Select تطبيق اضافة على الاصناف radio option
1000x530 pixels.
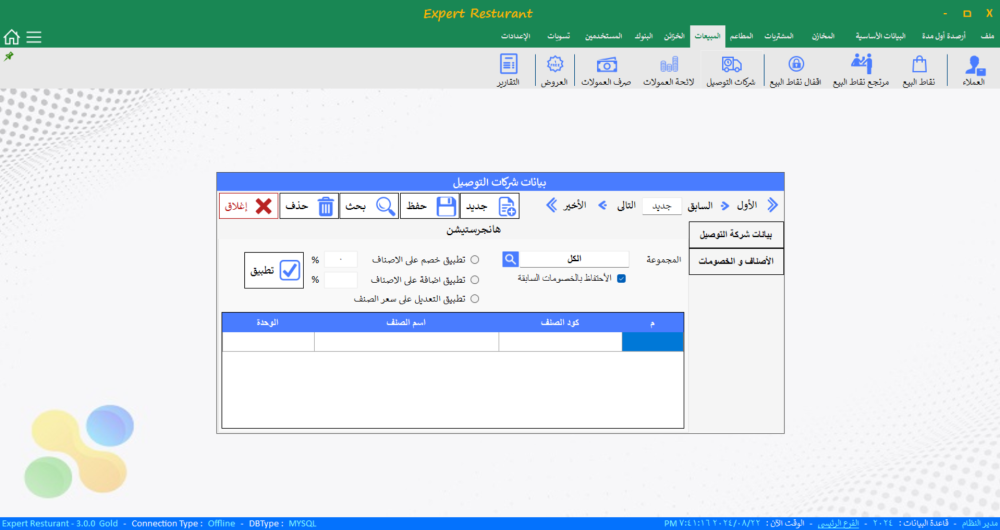click(475, 280)
